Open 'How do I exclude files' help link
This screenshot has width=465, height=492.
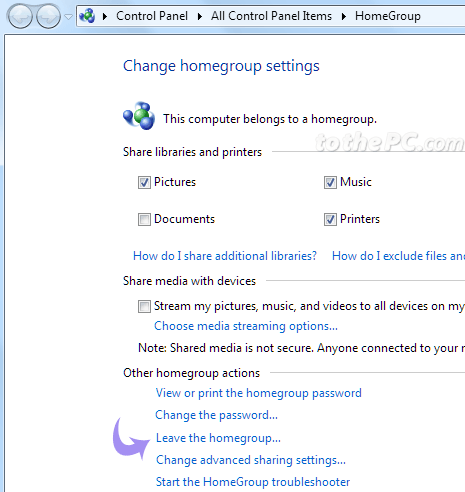pos(398,256)
